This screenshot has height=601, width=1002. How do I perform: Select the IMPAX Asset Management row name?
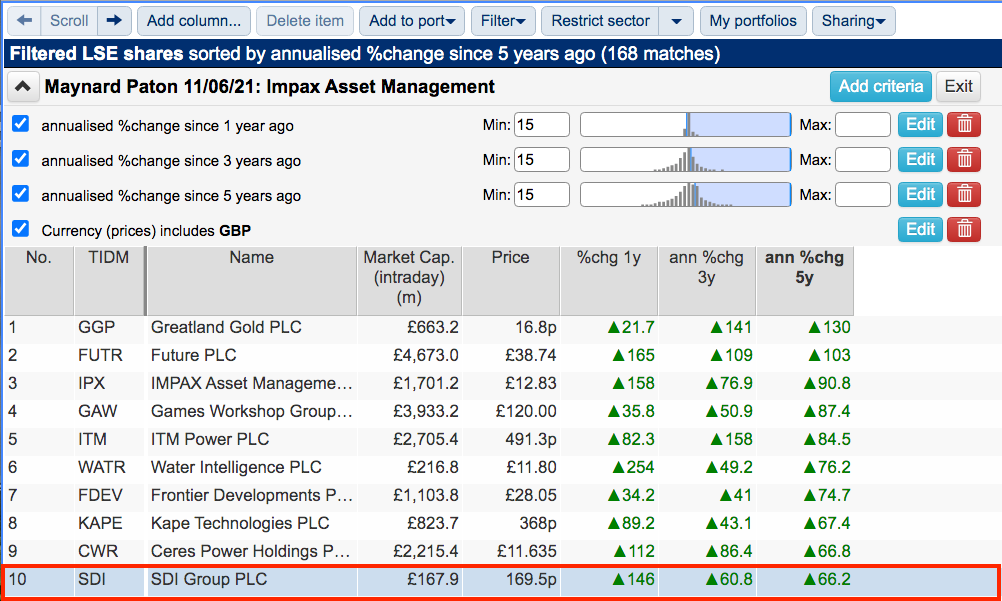click(252, 384)
